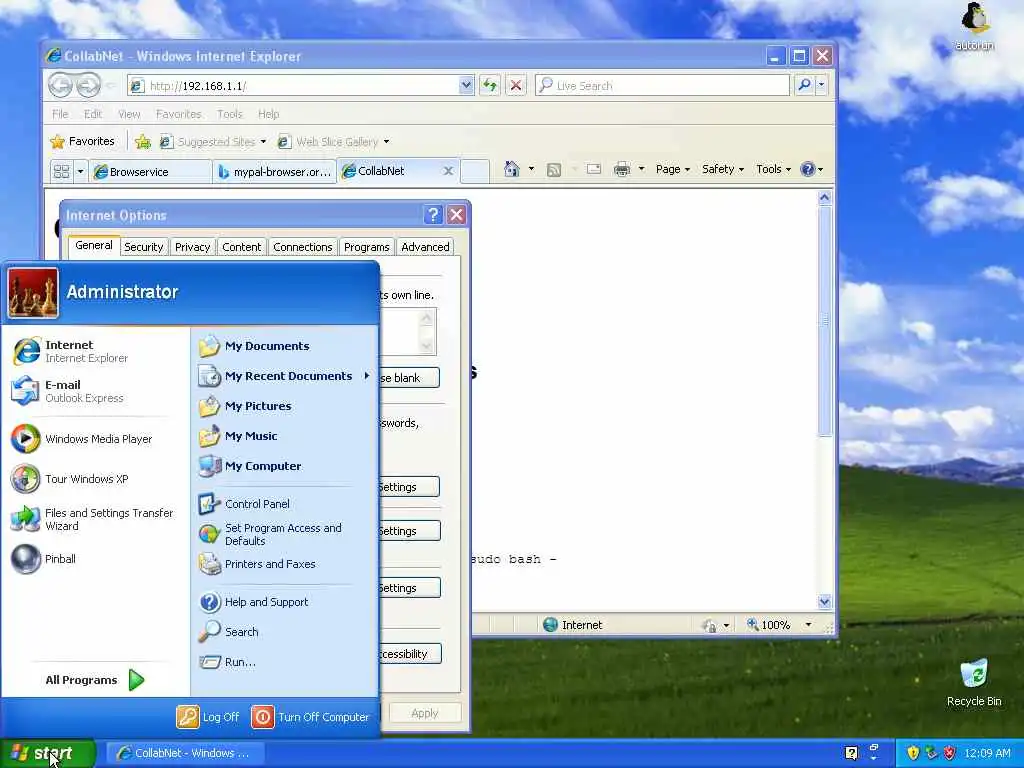Open Recycle Bin on desktop
This screenshot has height=768, width=1024.
click(974, 682)
